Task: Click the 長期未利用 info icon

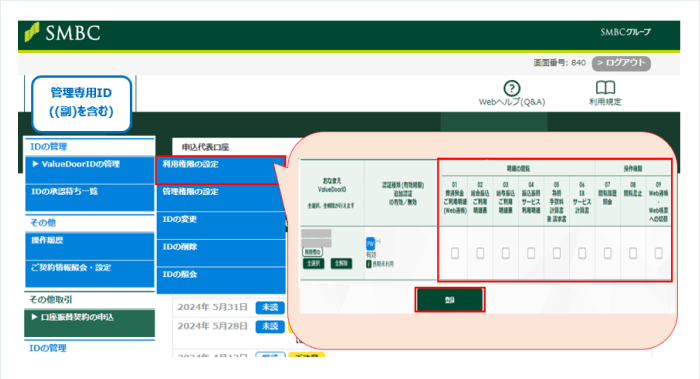Action: 368,264
